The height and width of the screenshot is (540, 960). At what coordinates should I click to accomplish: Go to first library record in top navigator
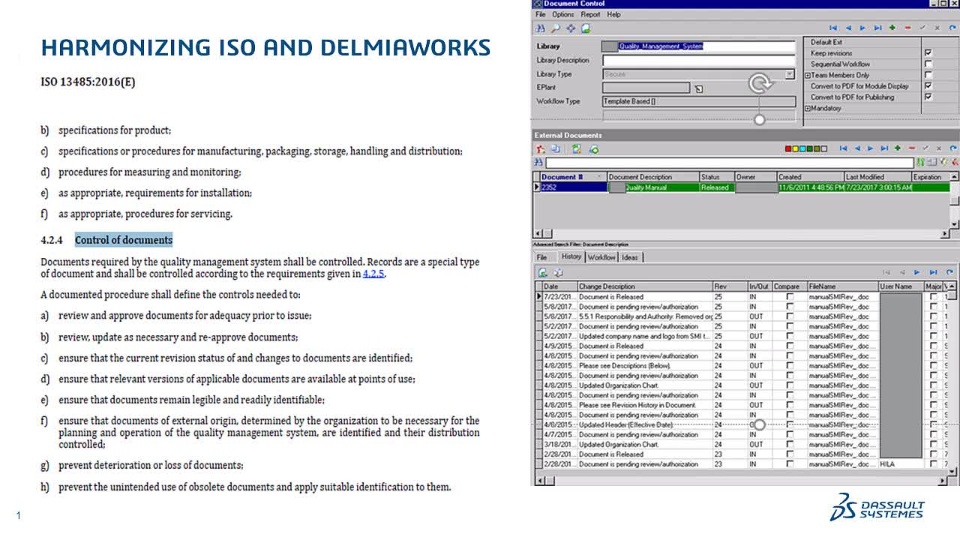click(833, 28)
